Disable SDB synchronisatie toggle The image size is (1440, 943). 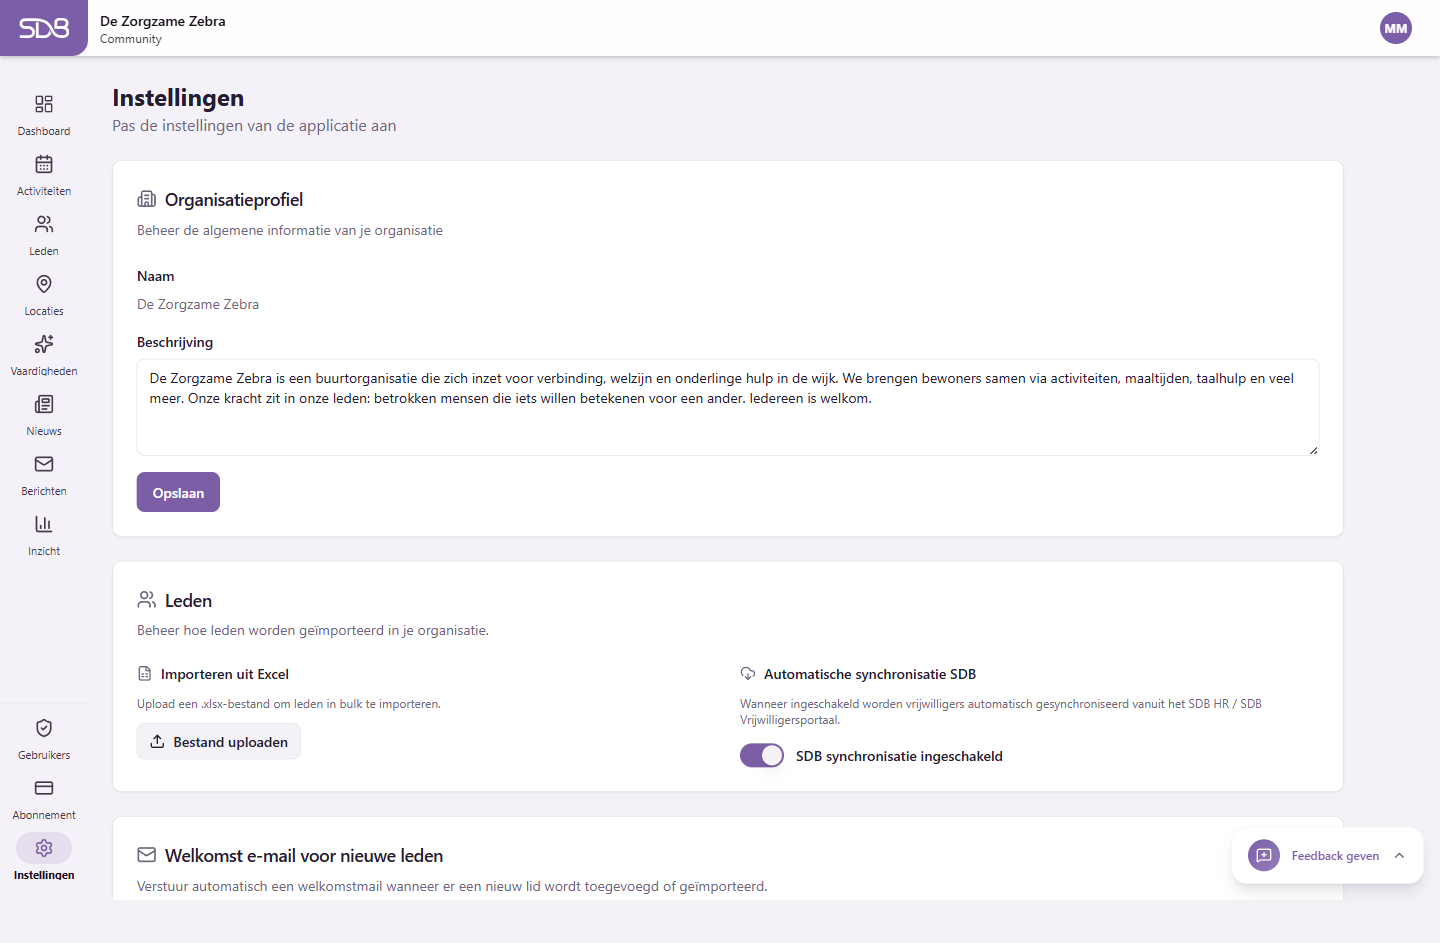(762, 755)
